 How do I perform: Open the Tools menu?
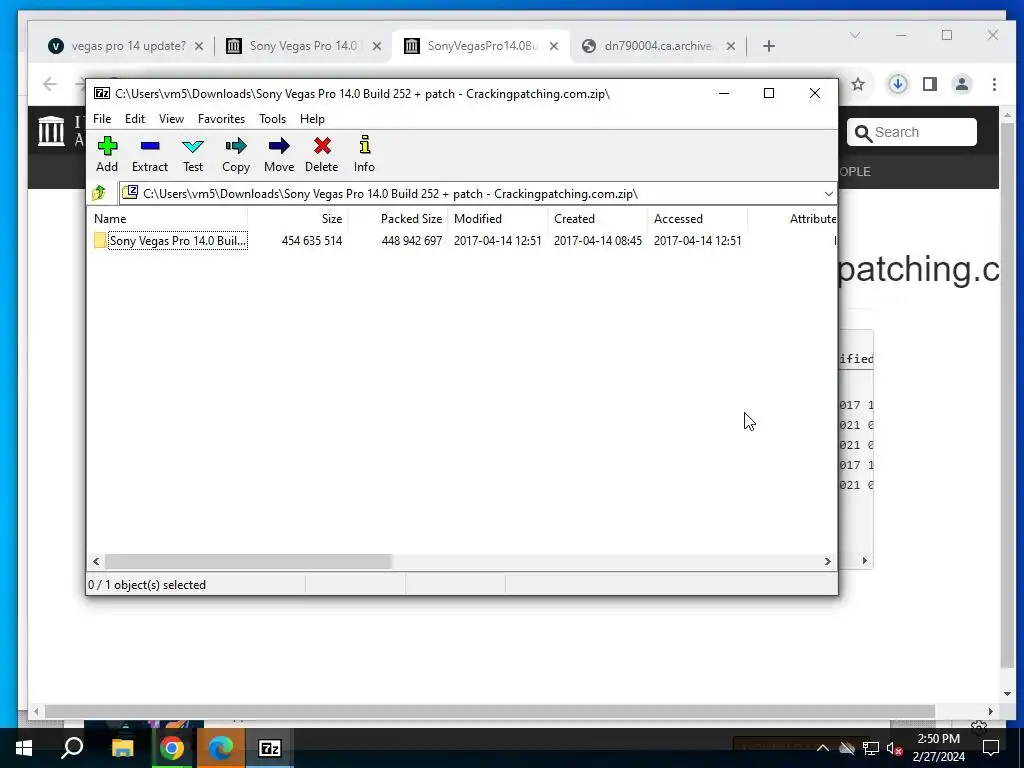(272, 119)
